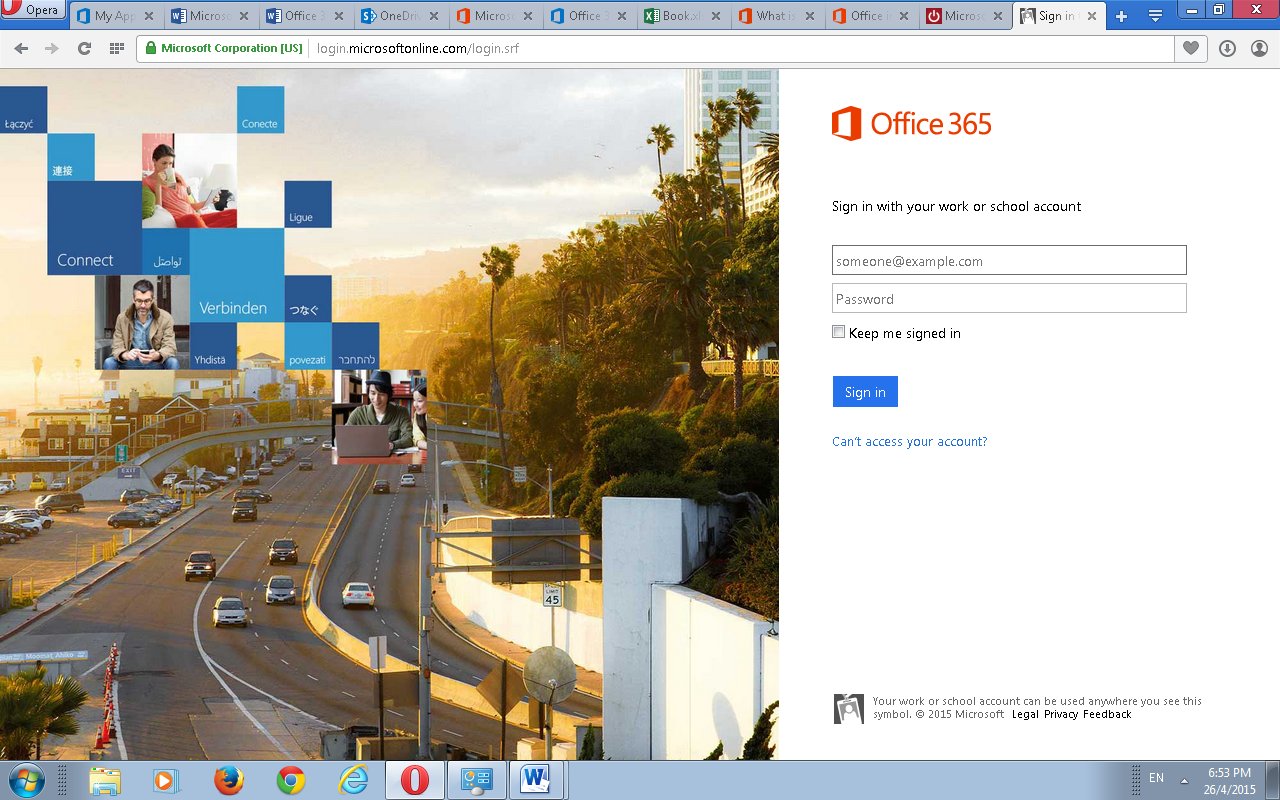Viewport: 1280px width, 800px height.
Task: Launch Firefox from the taskbar
Action: point(229,780)
